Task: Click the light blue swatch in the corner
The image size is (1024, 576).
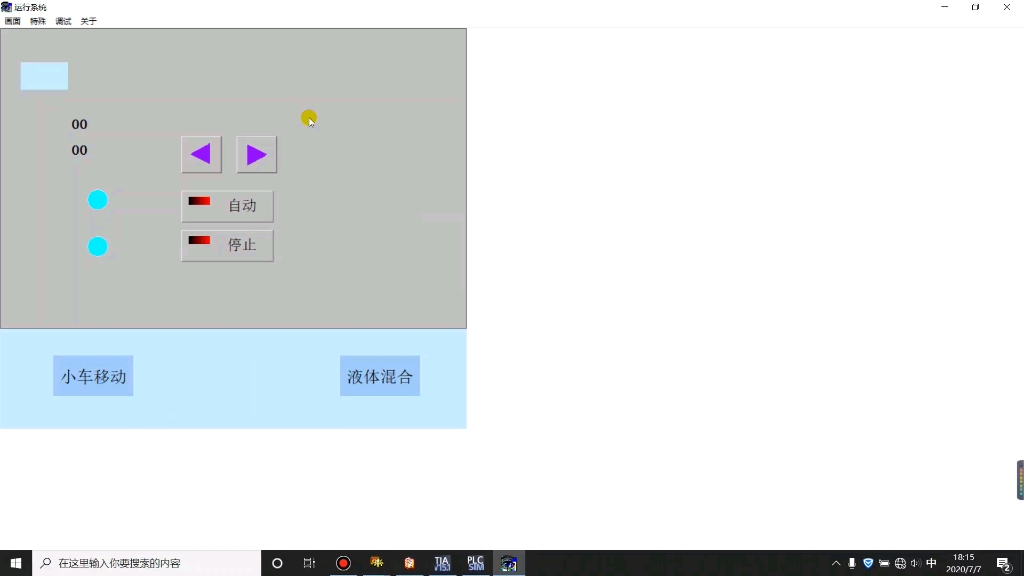Action: tap(44, 75)
